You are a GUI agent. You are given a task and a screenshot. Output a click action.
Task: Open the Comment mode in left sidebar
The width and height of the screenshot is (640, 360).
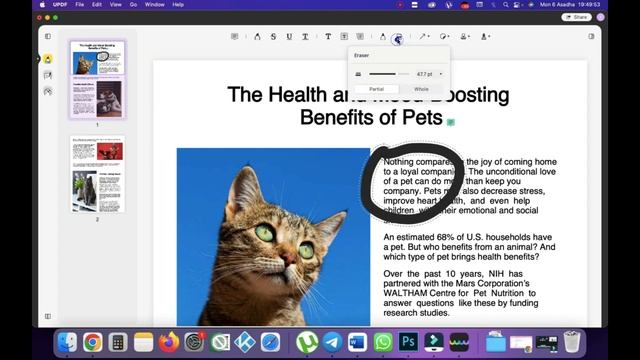(48, 59)
